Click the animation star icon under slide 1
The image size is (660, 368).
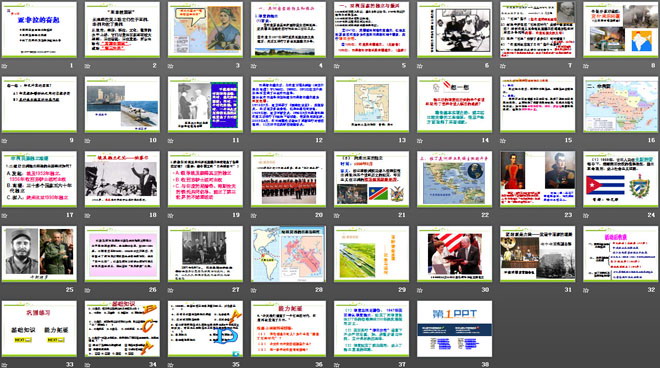tap(4, 66)
